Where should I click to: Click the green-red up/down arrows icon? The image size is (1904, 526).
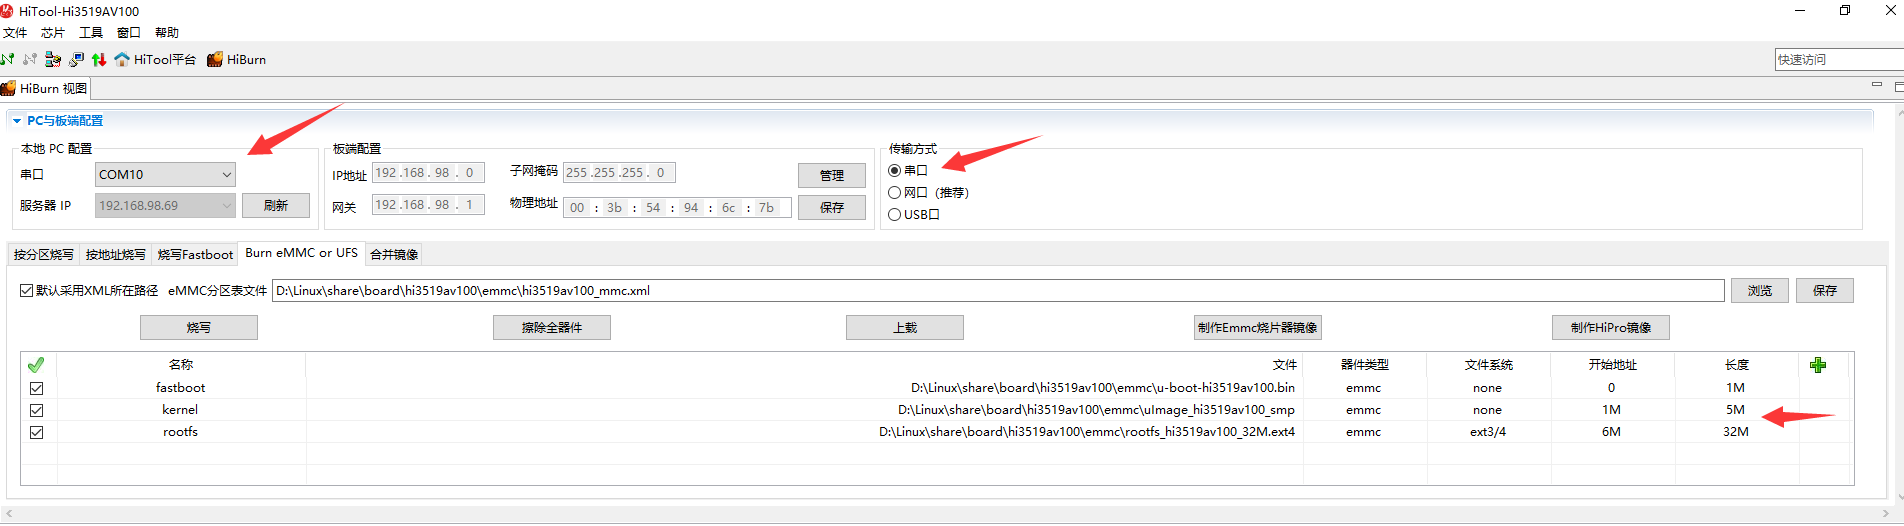tap(99, 59)
